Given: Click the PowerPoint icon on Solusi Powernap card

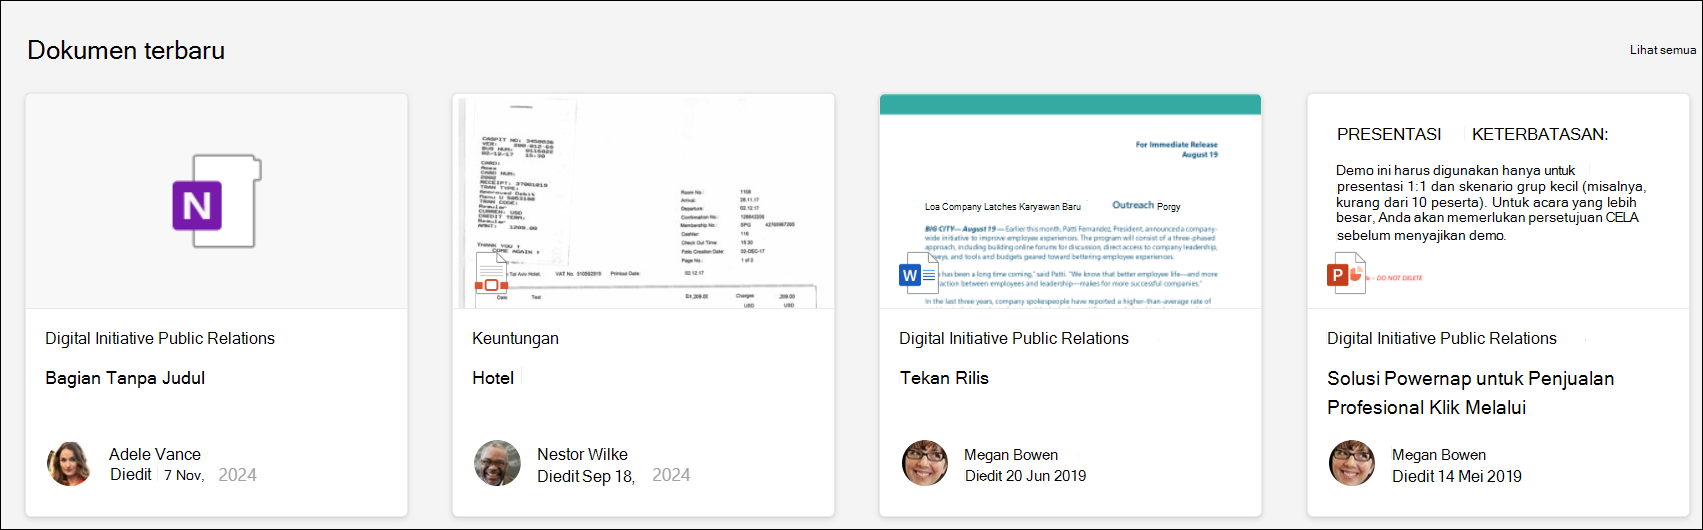Looking at the screenshot, I should pyautogui.click(x=1346, y=273).
